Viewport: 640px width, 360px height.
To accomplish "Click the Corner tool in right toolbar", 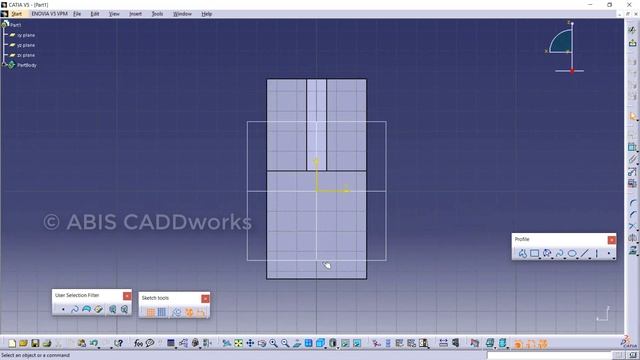I will pos(632,202).
